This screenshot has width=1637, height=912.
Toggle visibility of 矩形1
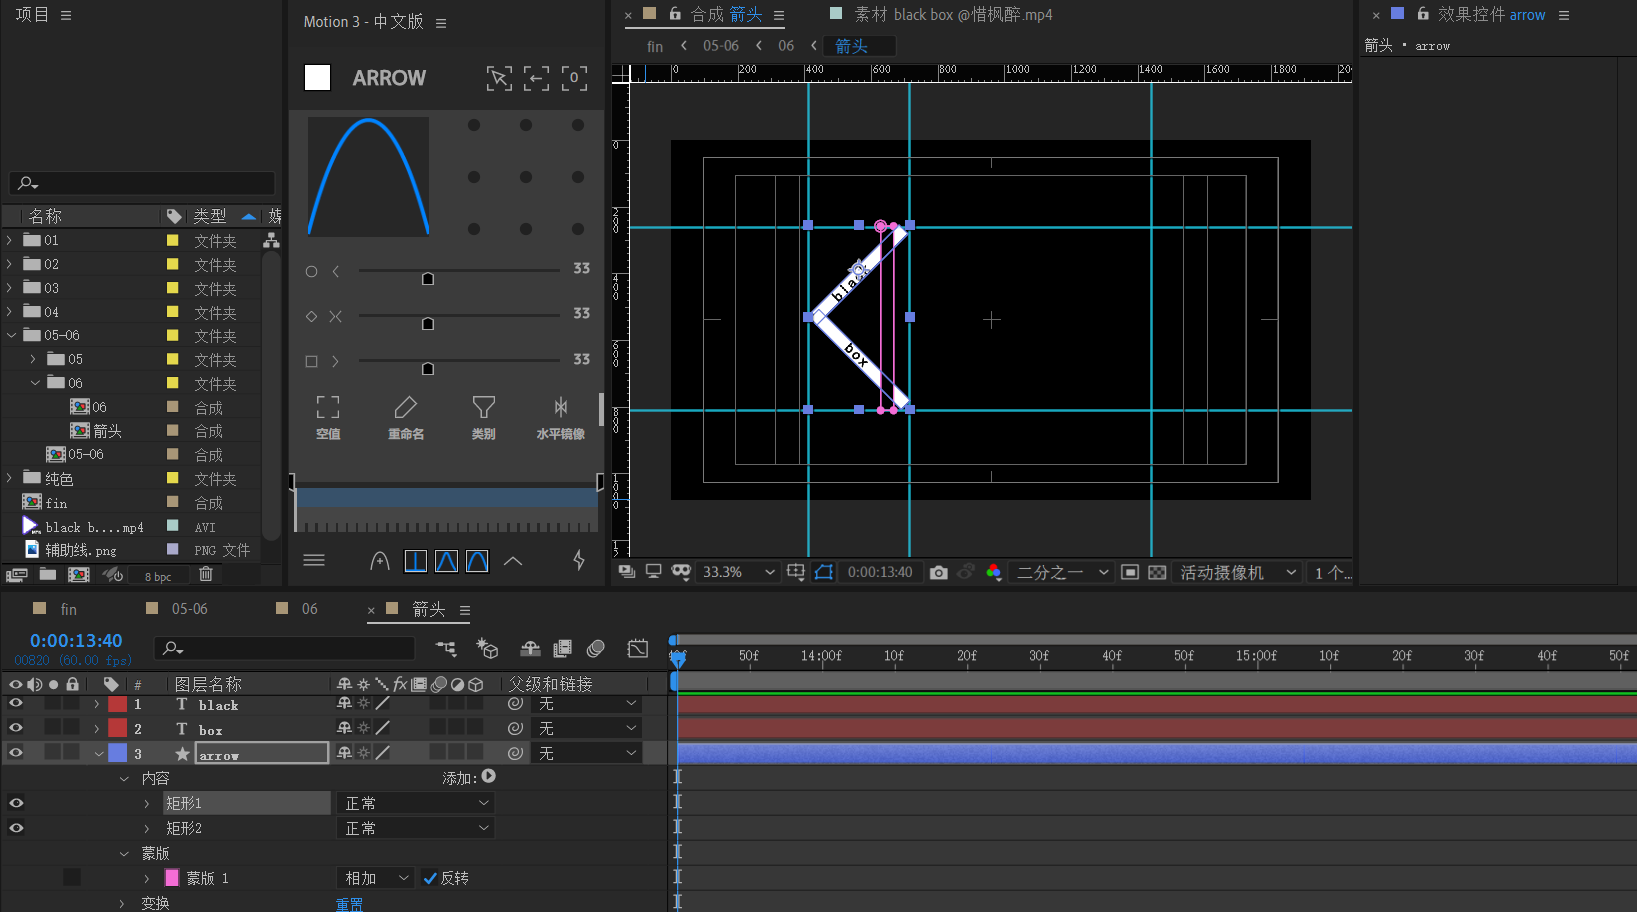coord(16,803)
